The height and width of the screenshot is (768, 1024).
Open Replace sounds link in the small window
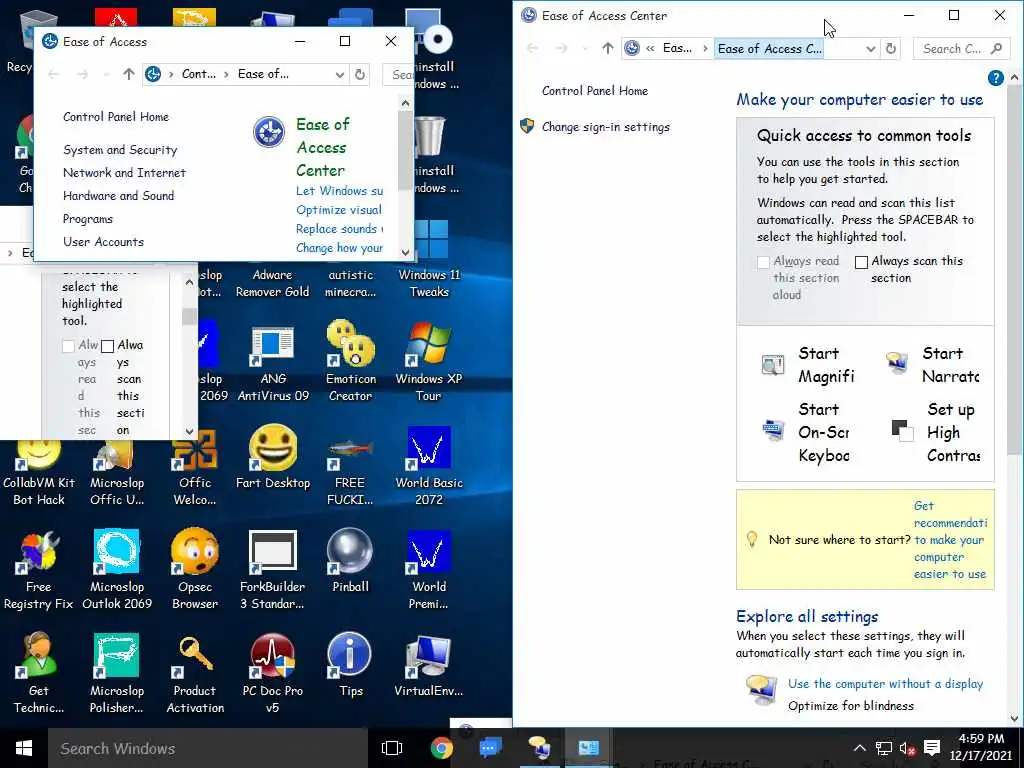[x=339, y=229]
